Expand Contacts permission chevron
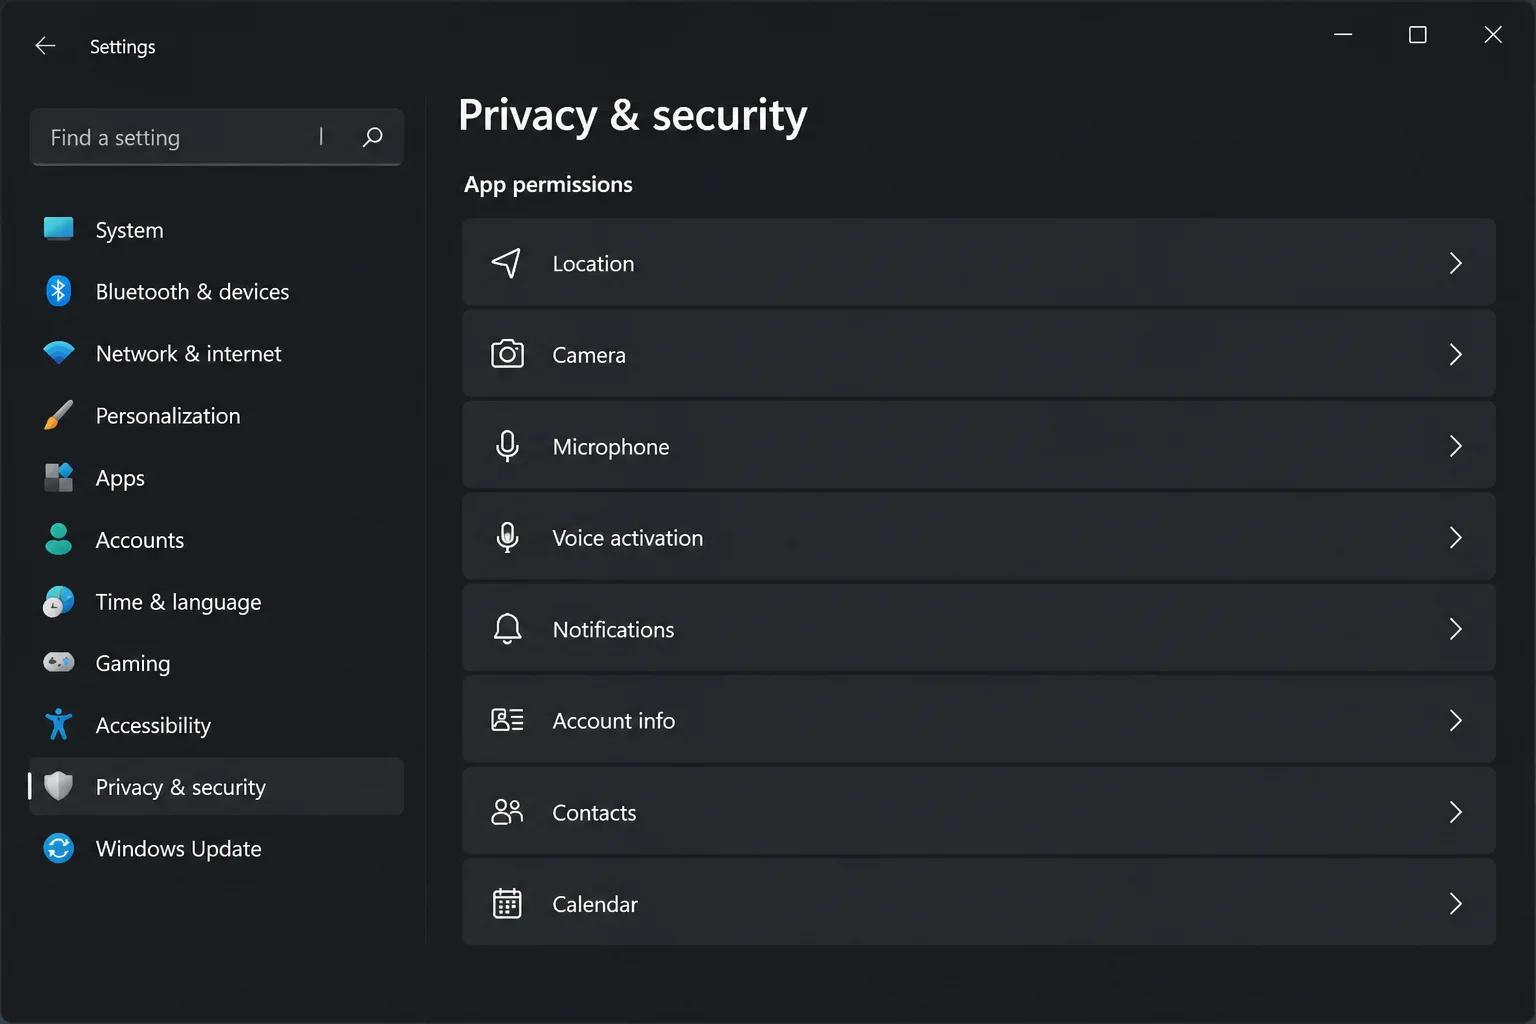This screenshot has width=1536, height=1024. pos(1455,812)
